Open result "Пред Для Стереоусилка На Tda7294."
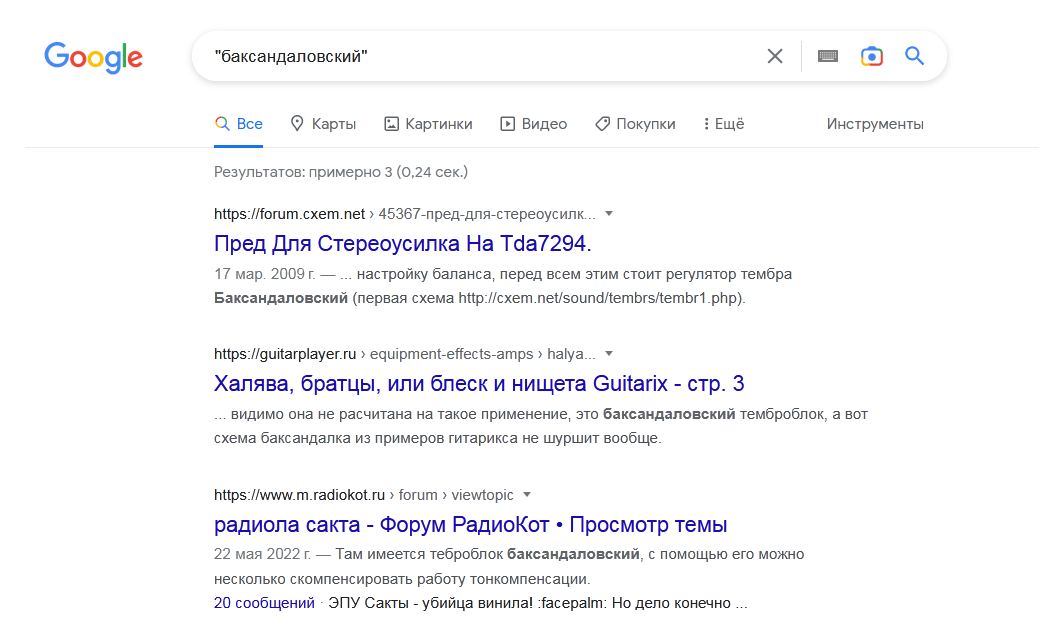This screenshot has height=636, width=1064. 402,244
